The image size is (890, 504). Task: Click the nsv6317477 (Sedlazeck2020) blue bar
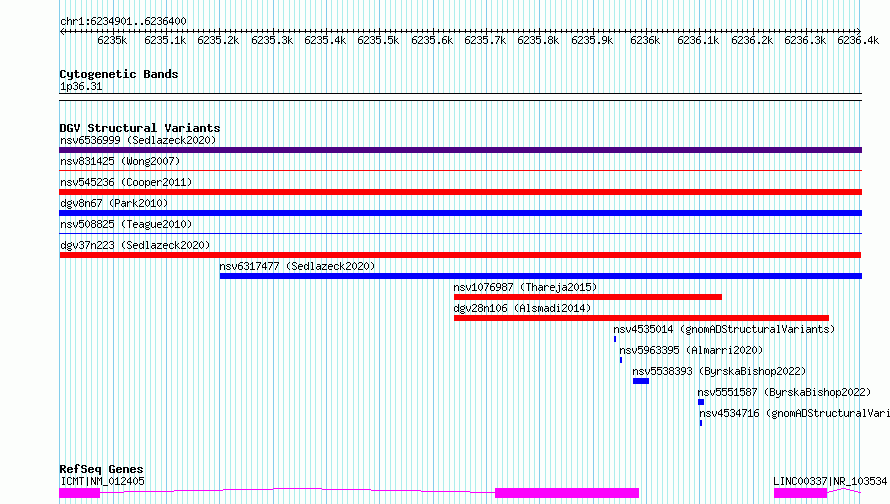click(541, 276)
